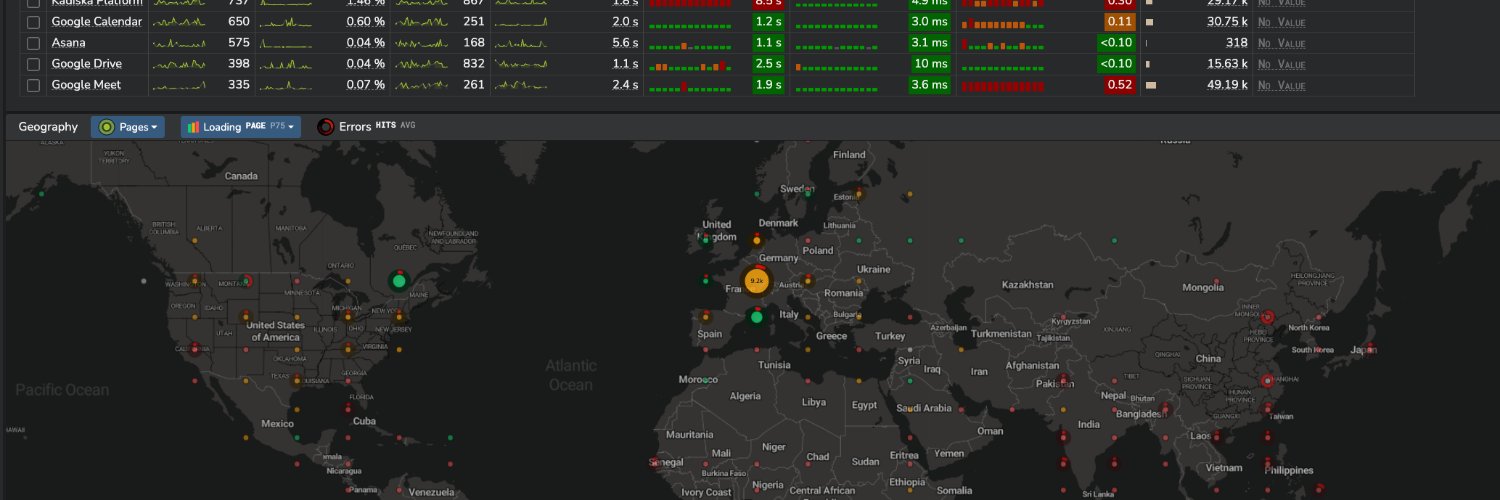Open the Google Calendar application name
Screen dimensions: 1500x500
[97, 22]
